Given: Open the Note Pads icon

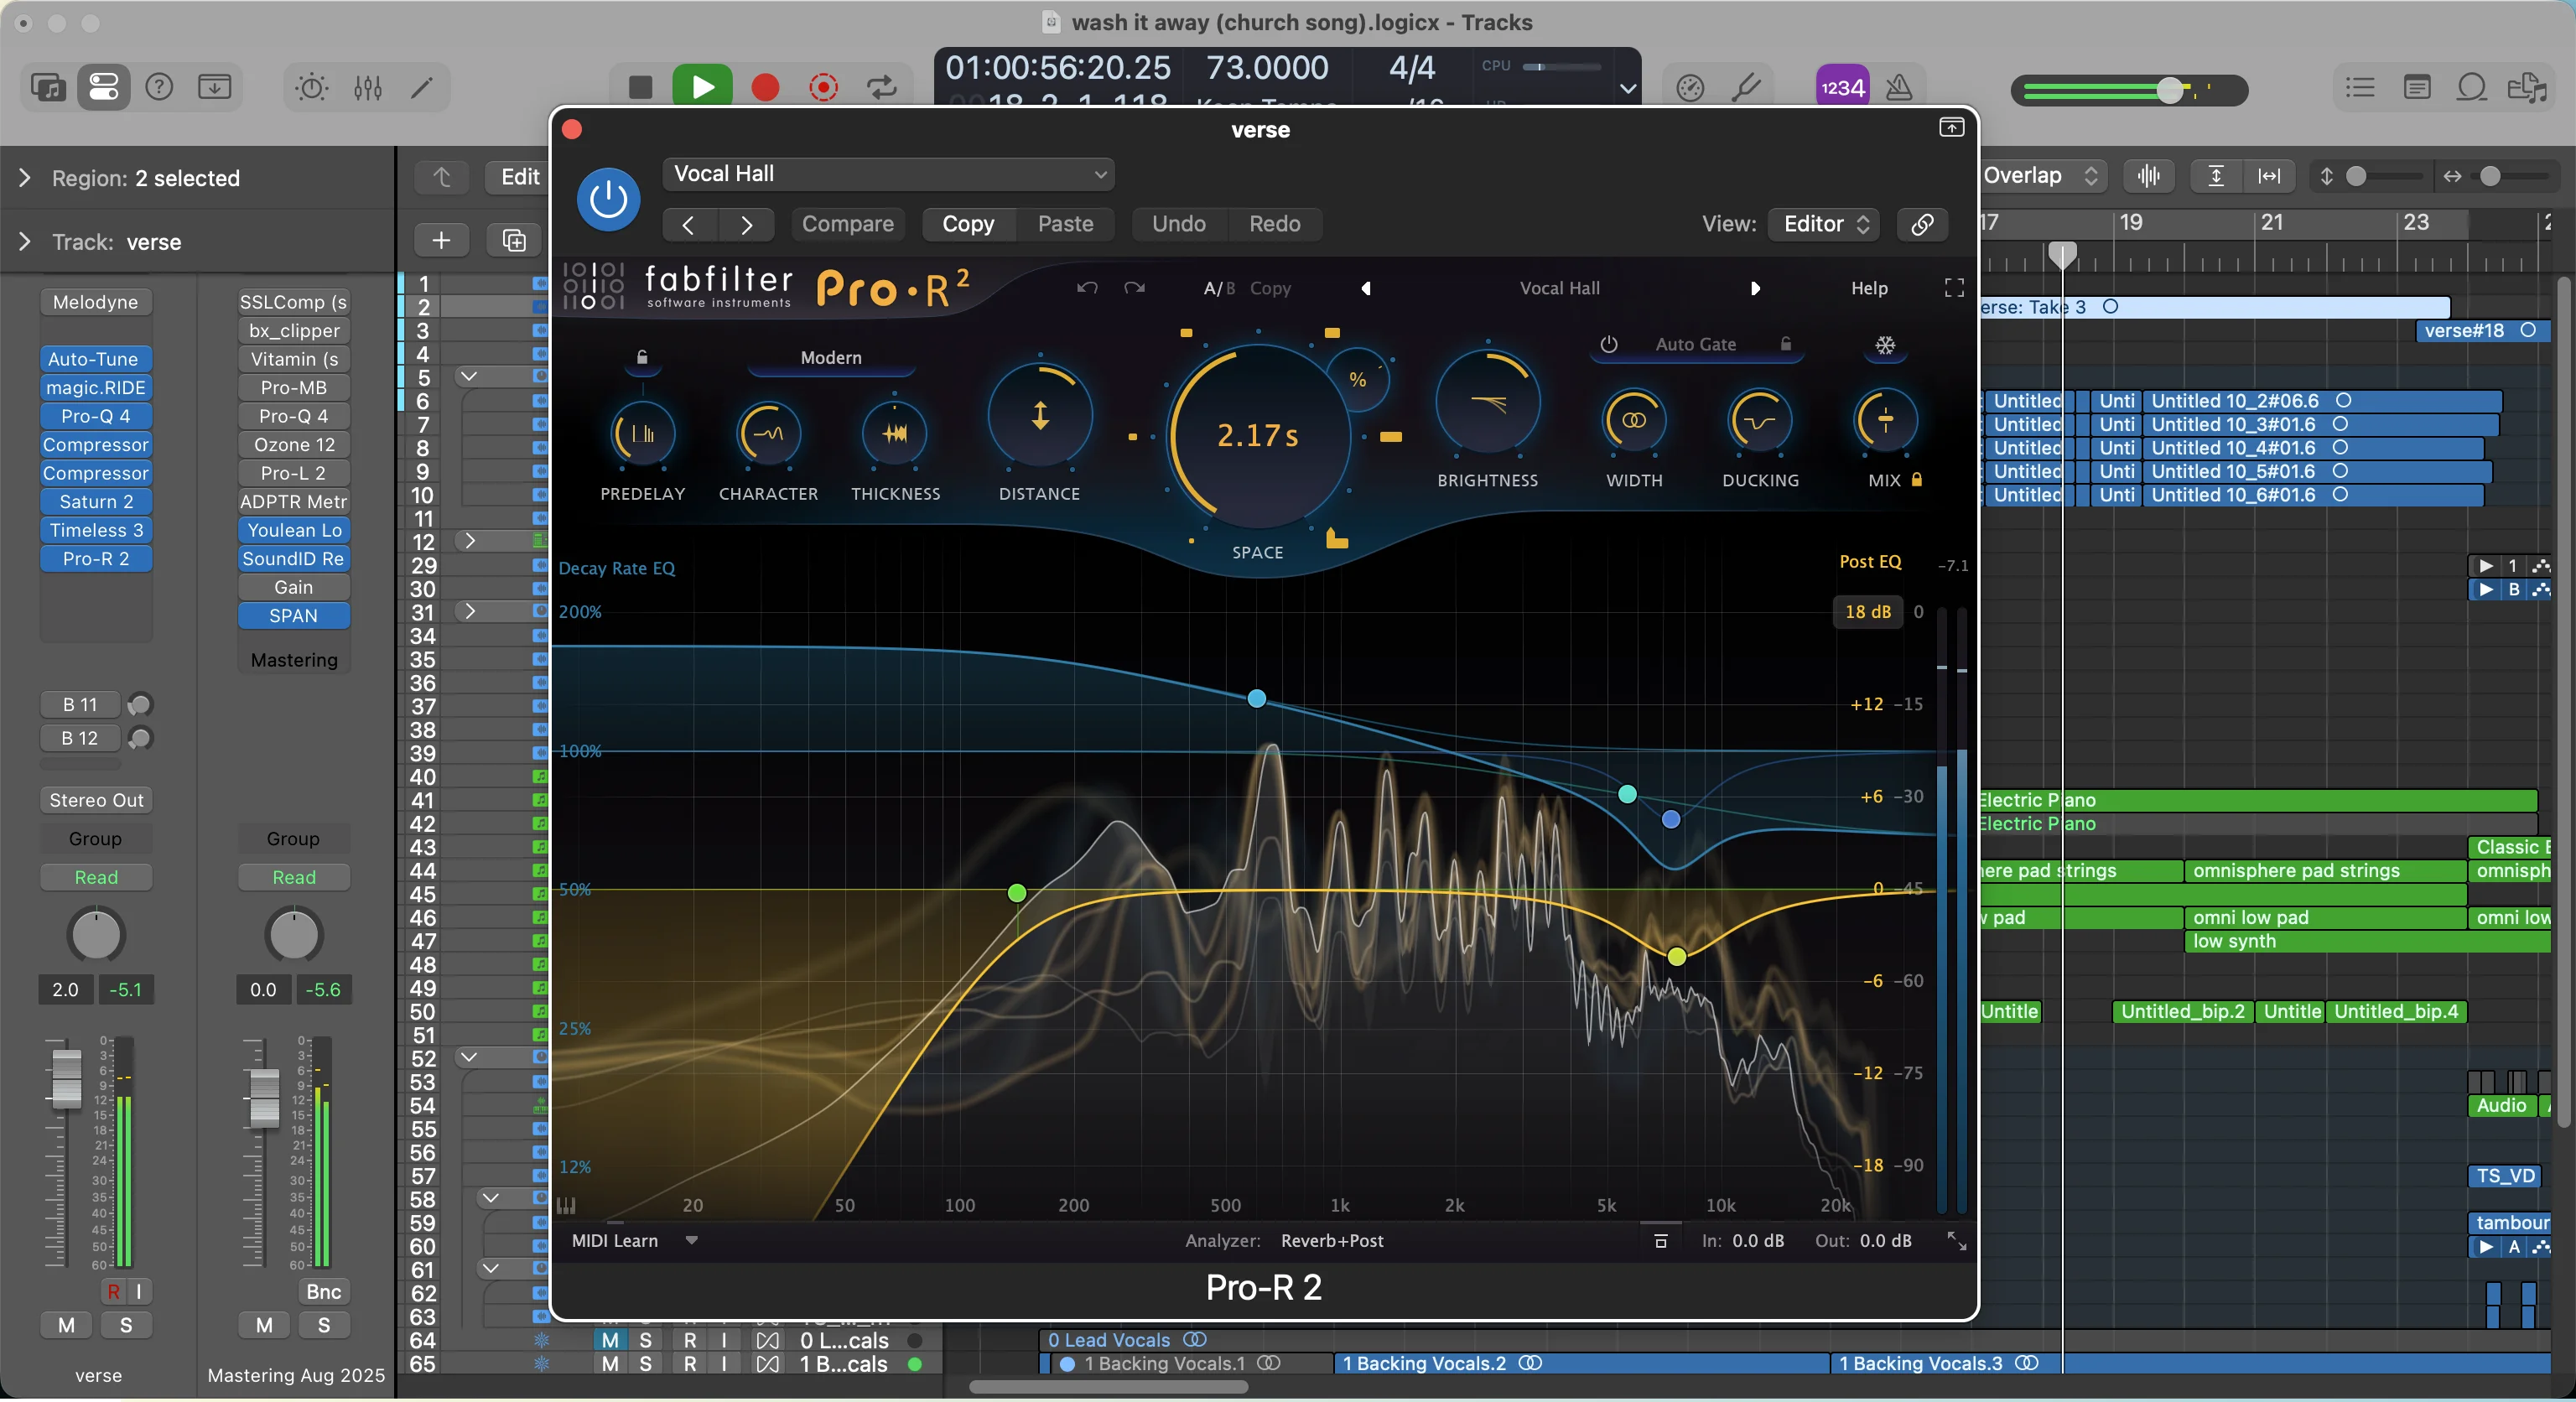Looking at the screenshot, I should 2418,88.
